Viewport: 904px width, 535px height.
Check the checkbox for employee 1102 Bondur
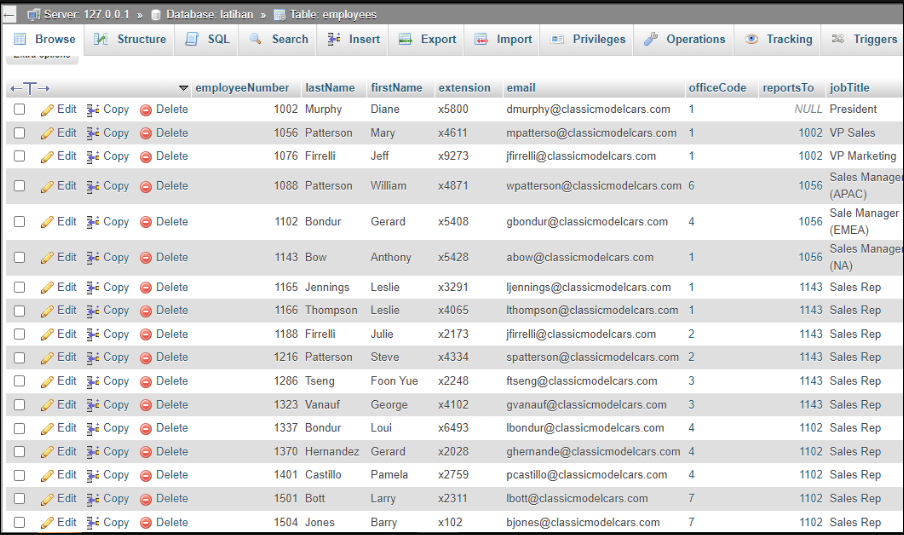(20, 222)
